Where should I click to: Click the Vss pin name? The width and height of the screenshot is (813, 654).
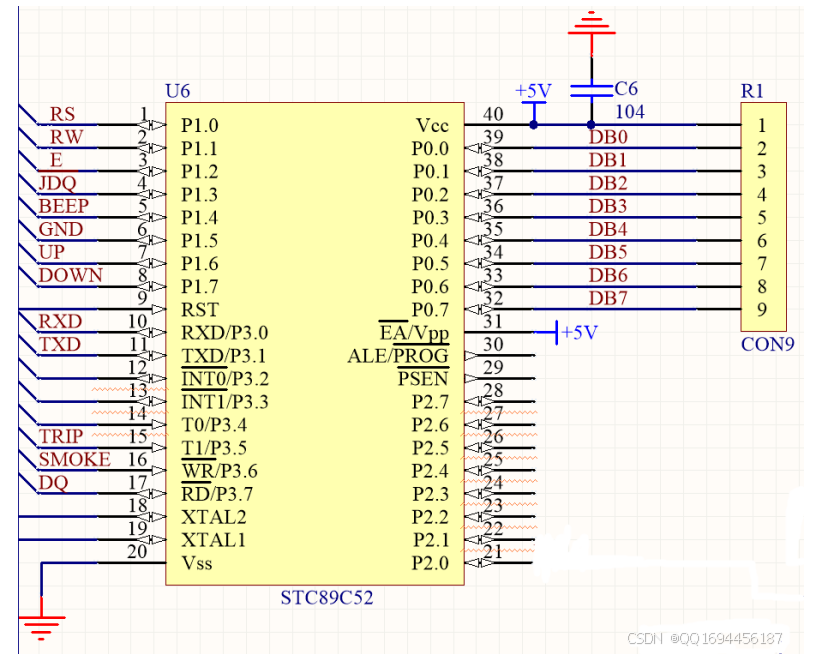[x=197, y=563]
